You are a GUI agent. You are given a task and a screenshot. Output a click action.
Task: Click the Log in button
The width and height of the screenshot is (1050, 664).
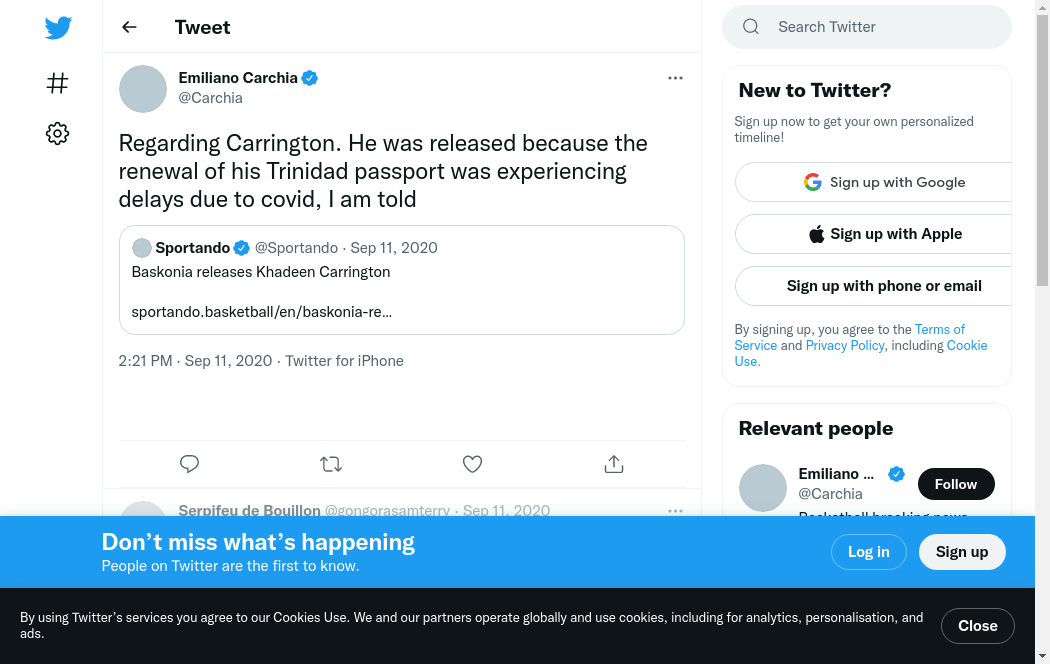[868, 552]
